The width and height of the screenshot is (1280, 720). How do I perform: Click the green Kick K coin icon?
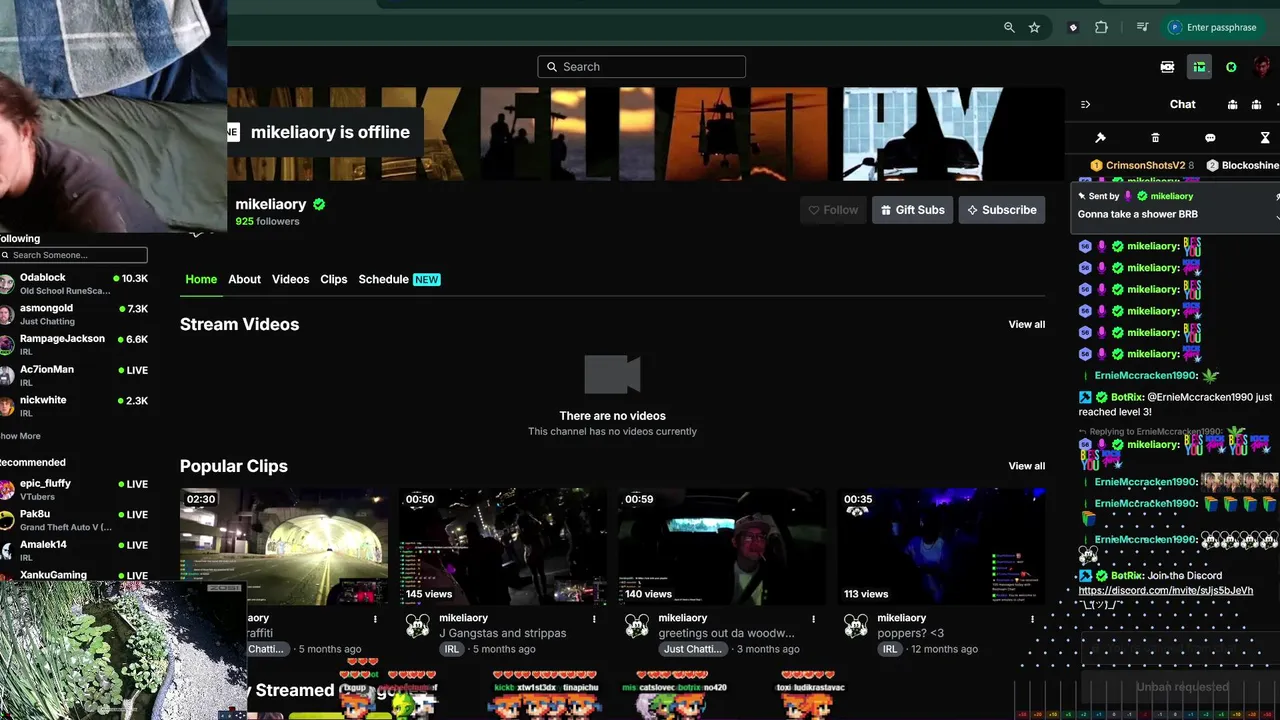(x=1231, y=67)
